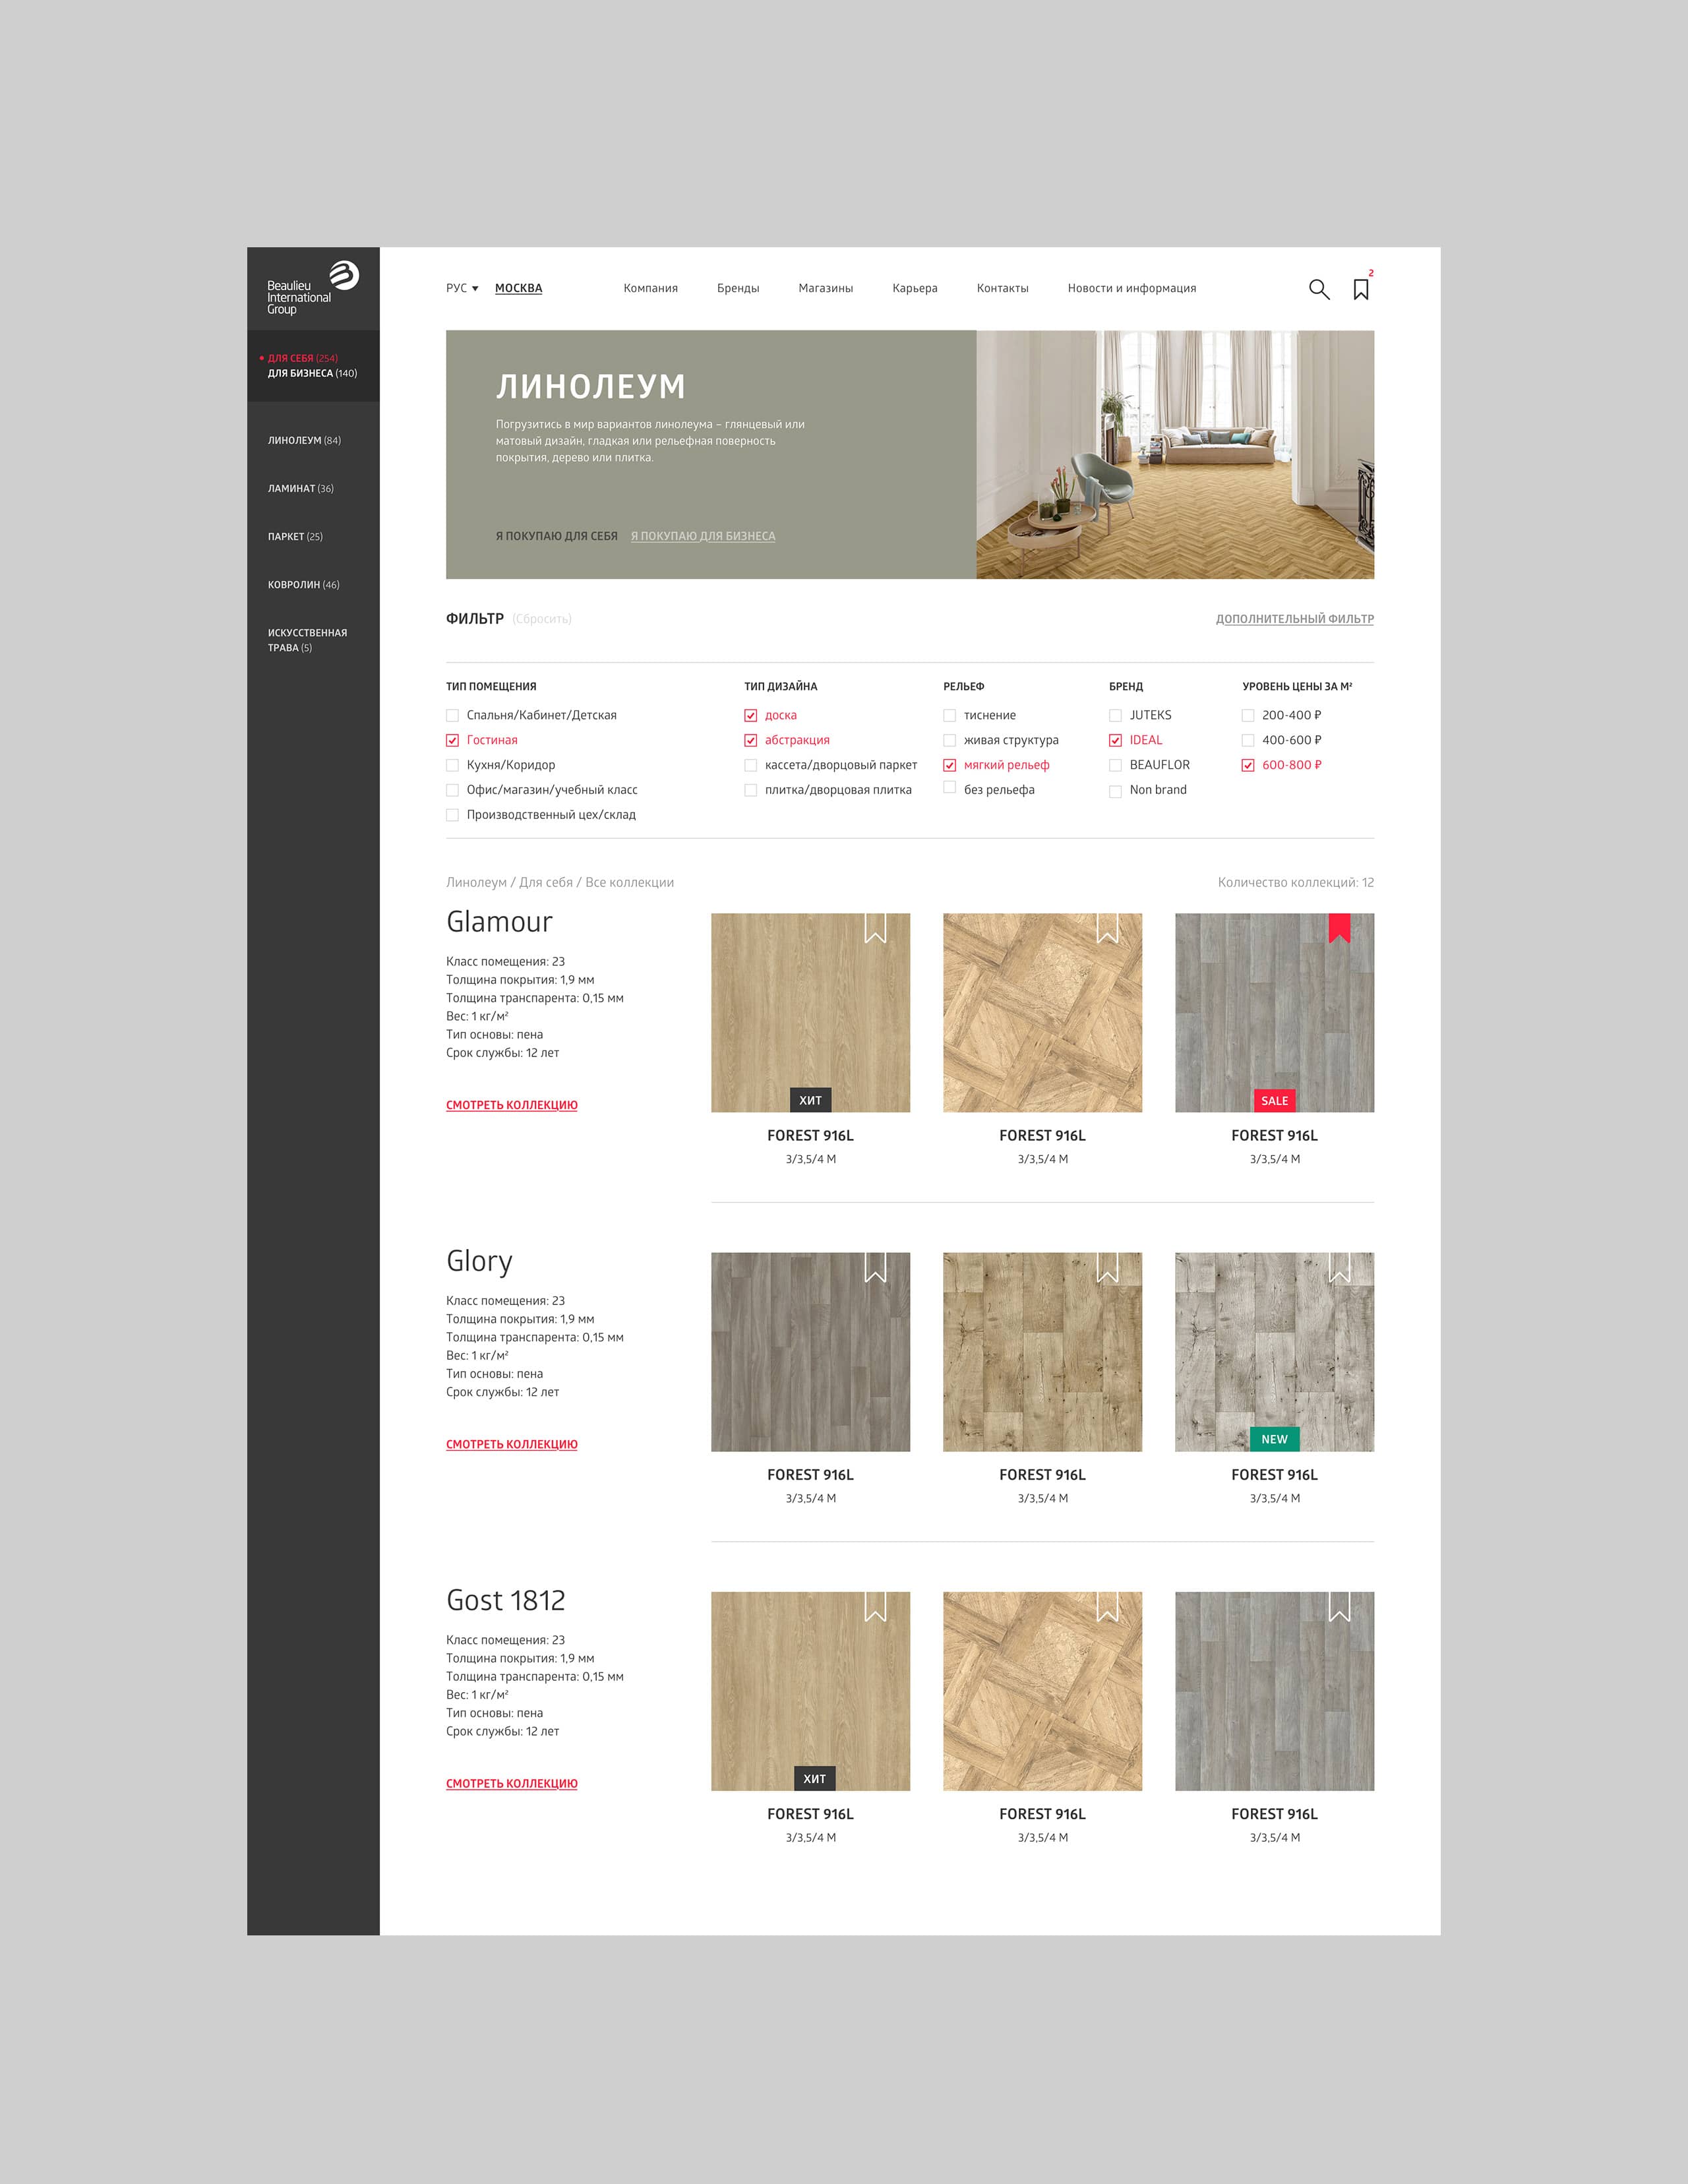Viewport: 1688px width, 2184px height.
Task: Select ДЛЯ СЕБЯ (254) section
Action: point(302,358)
